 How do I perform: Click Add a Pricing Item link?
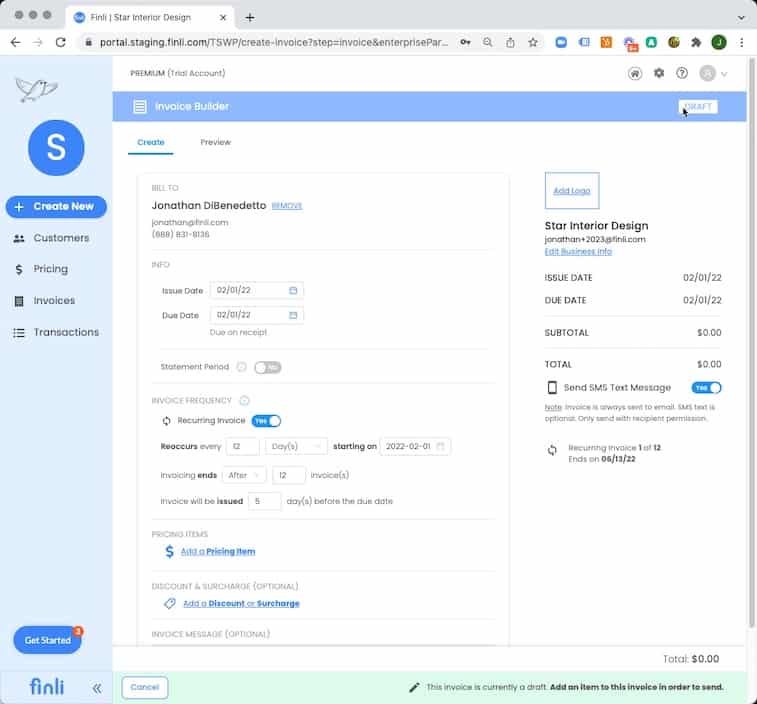point(218,551)
